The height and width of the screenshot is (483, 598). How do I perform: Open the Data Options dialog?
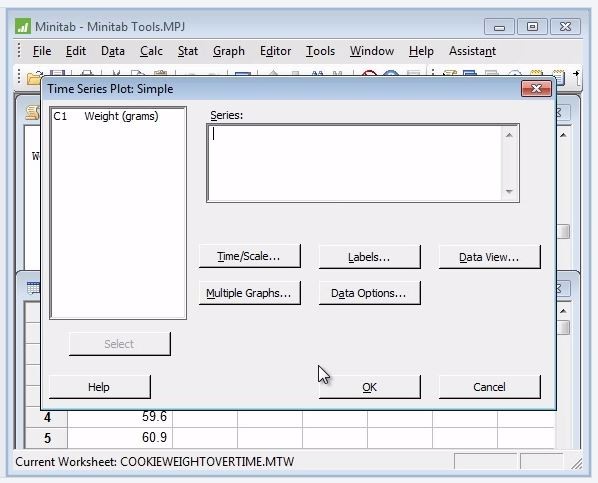click(x=369, y=293)
